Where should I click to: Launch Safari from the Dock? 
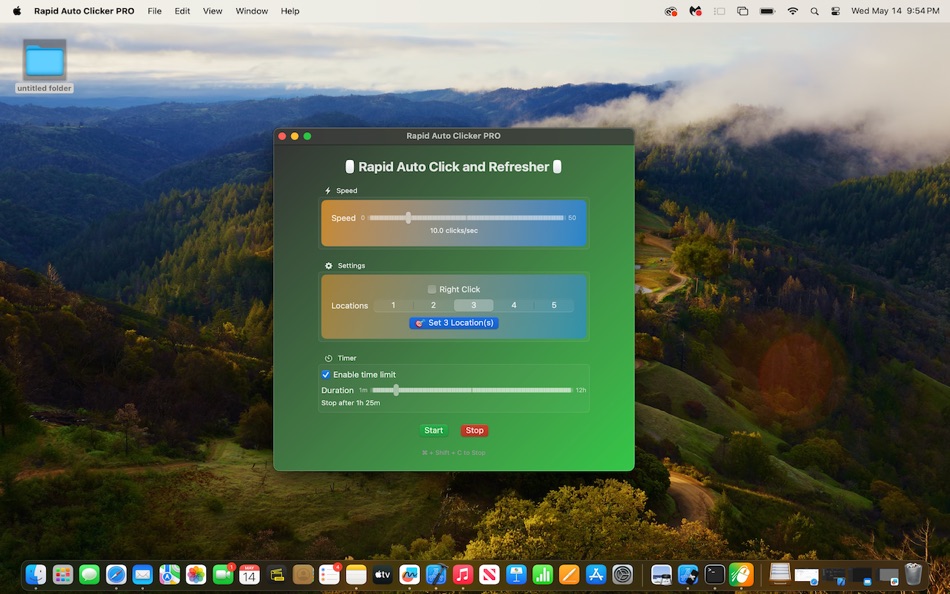tap(117, 575)
